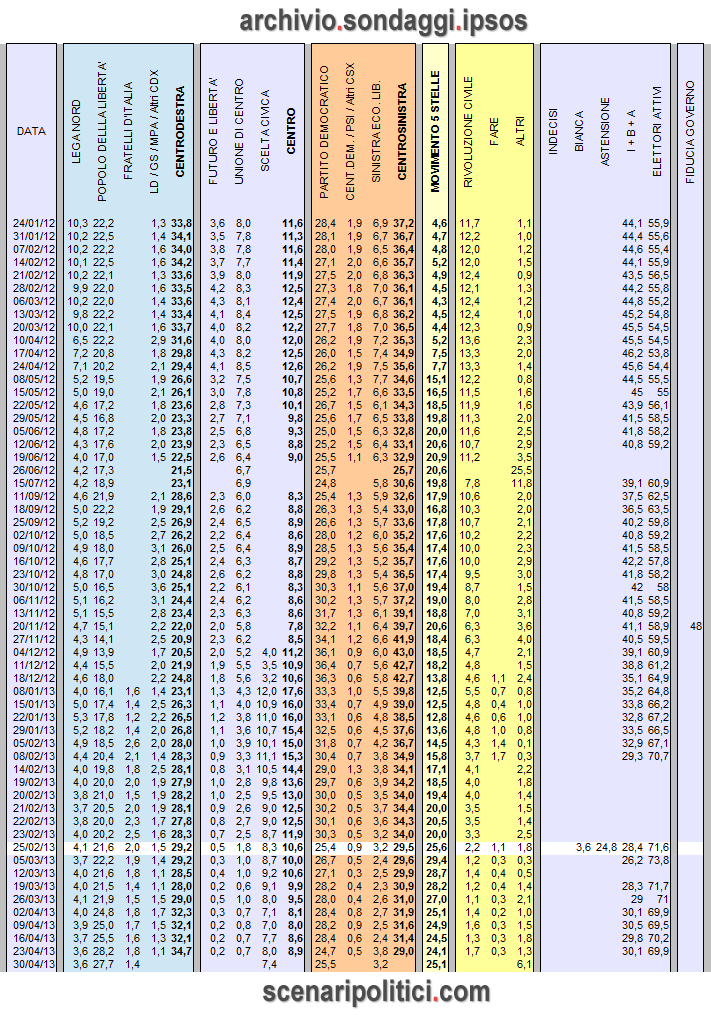Image resolution: width=711 pixels, height=1015 pixels.
Task: Select the FIDUCIA GOVERNO column header
Action: [x=690, y=132]
